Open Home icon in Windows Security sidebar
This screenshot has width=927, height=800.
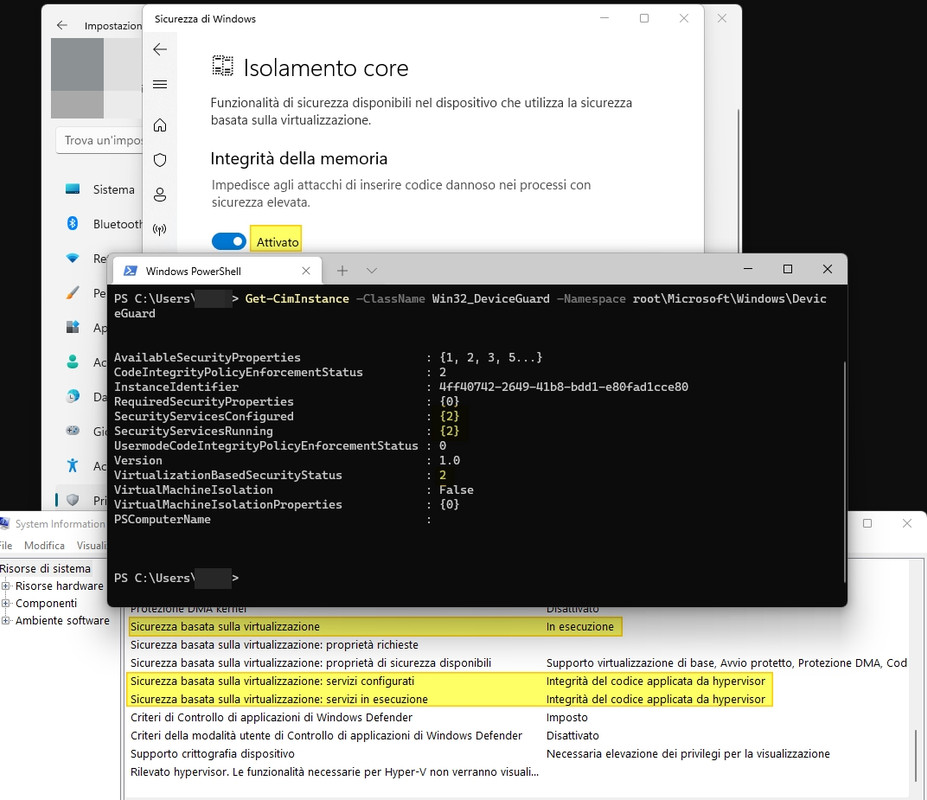tap(160, 125)
